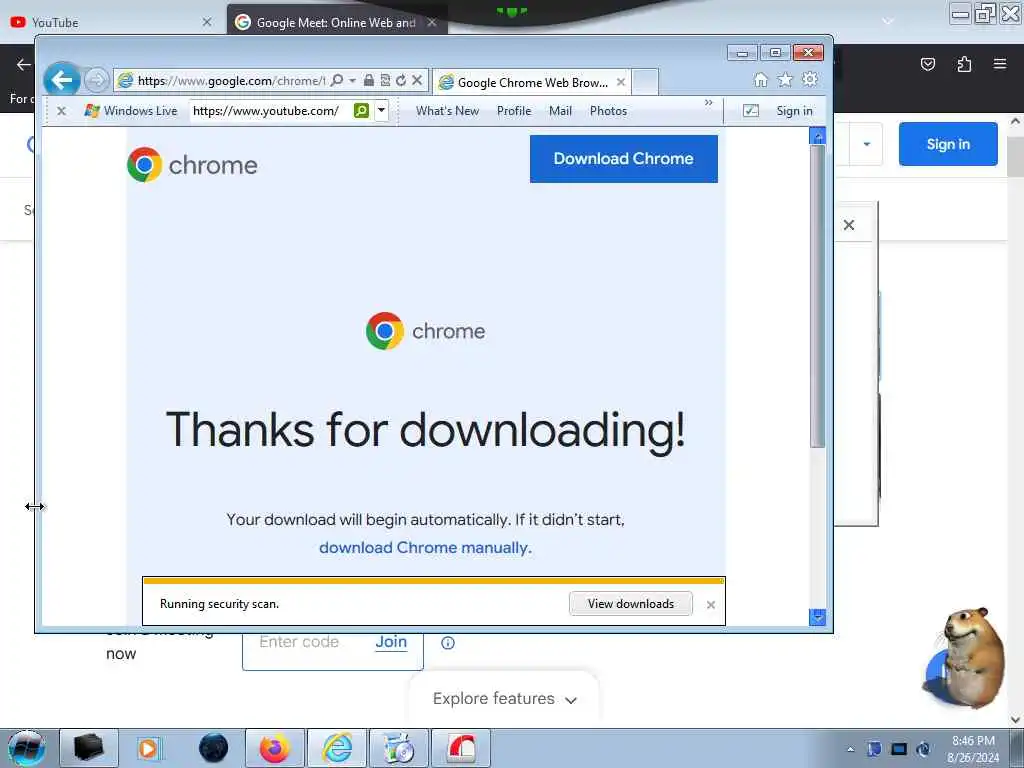
Task: Open the IE address bar autocomplete dropdown arrow
Action: tap(353, 80)
